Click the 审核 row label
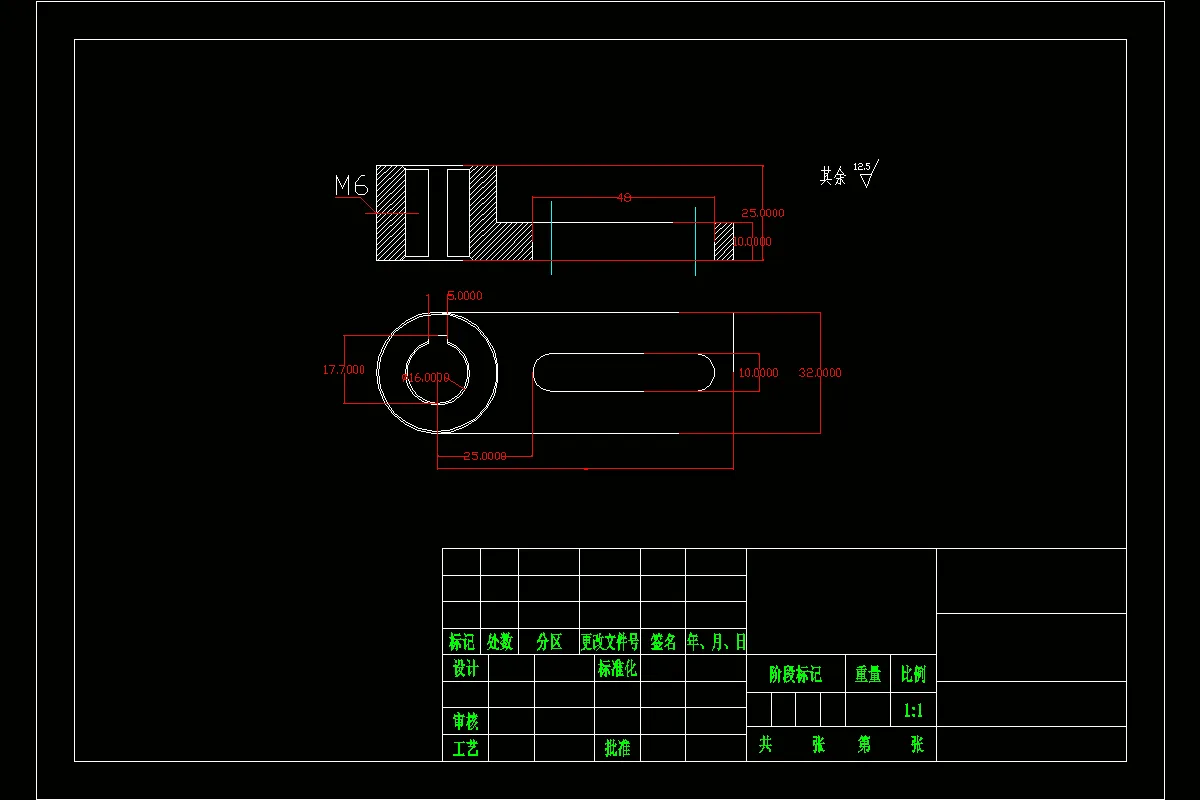The image size is (1200, 800). [x=466, y=721]
